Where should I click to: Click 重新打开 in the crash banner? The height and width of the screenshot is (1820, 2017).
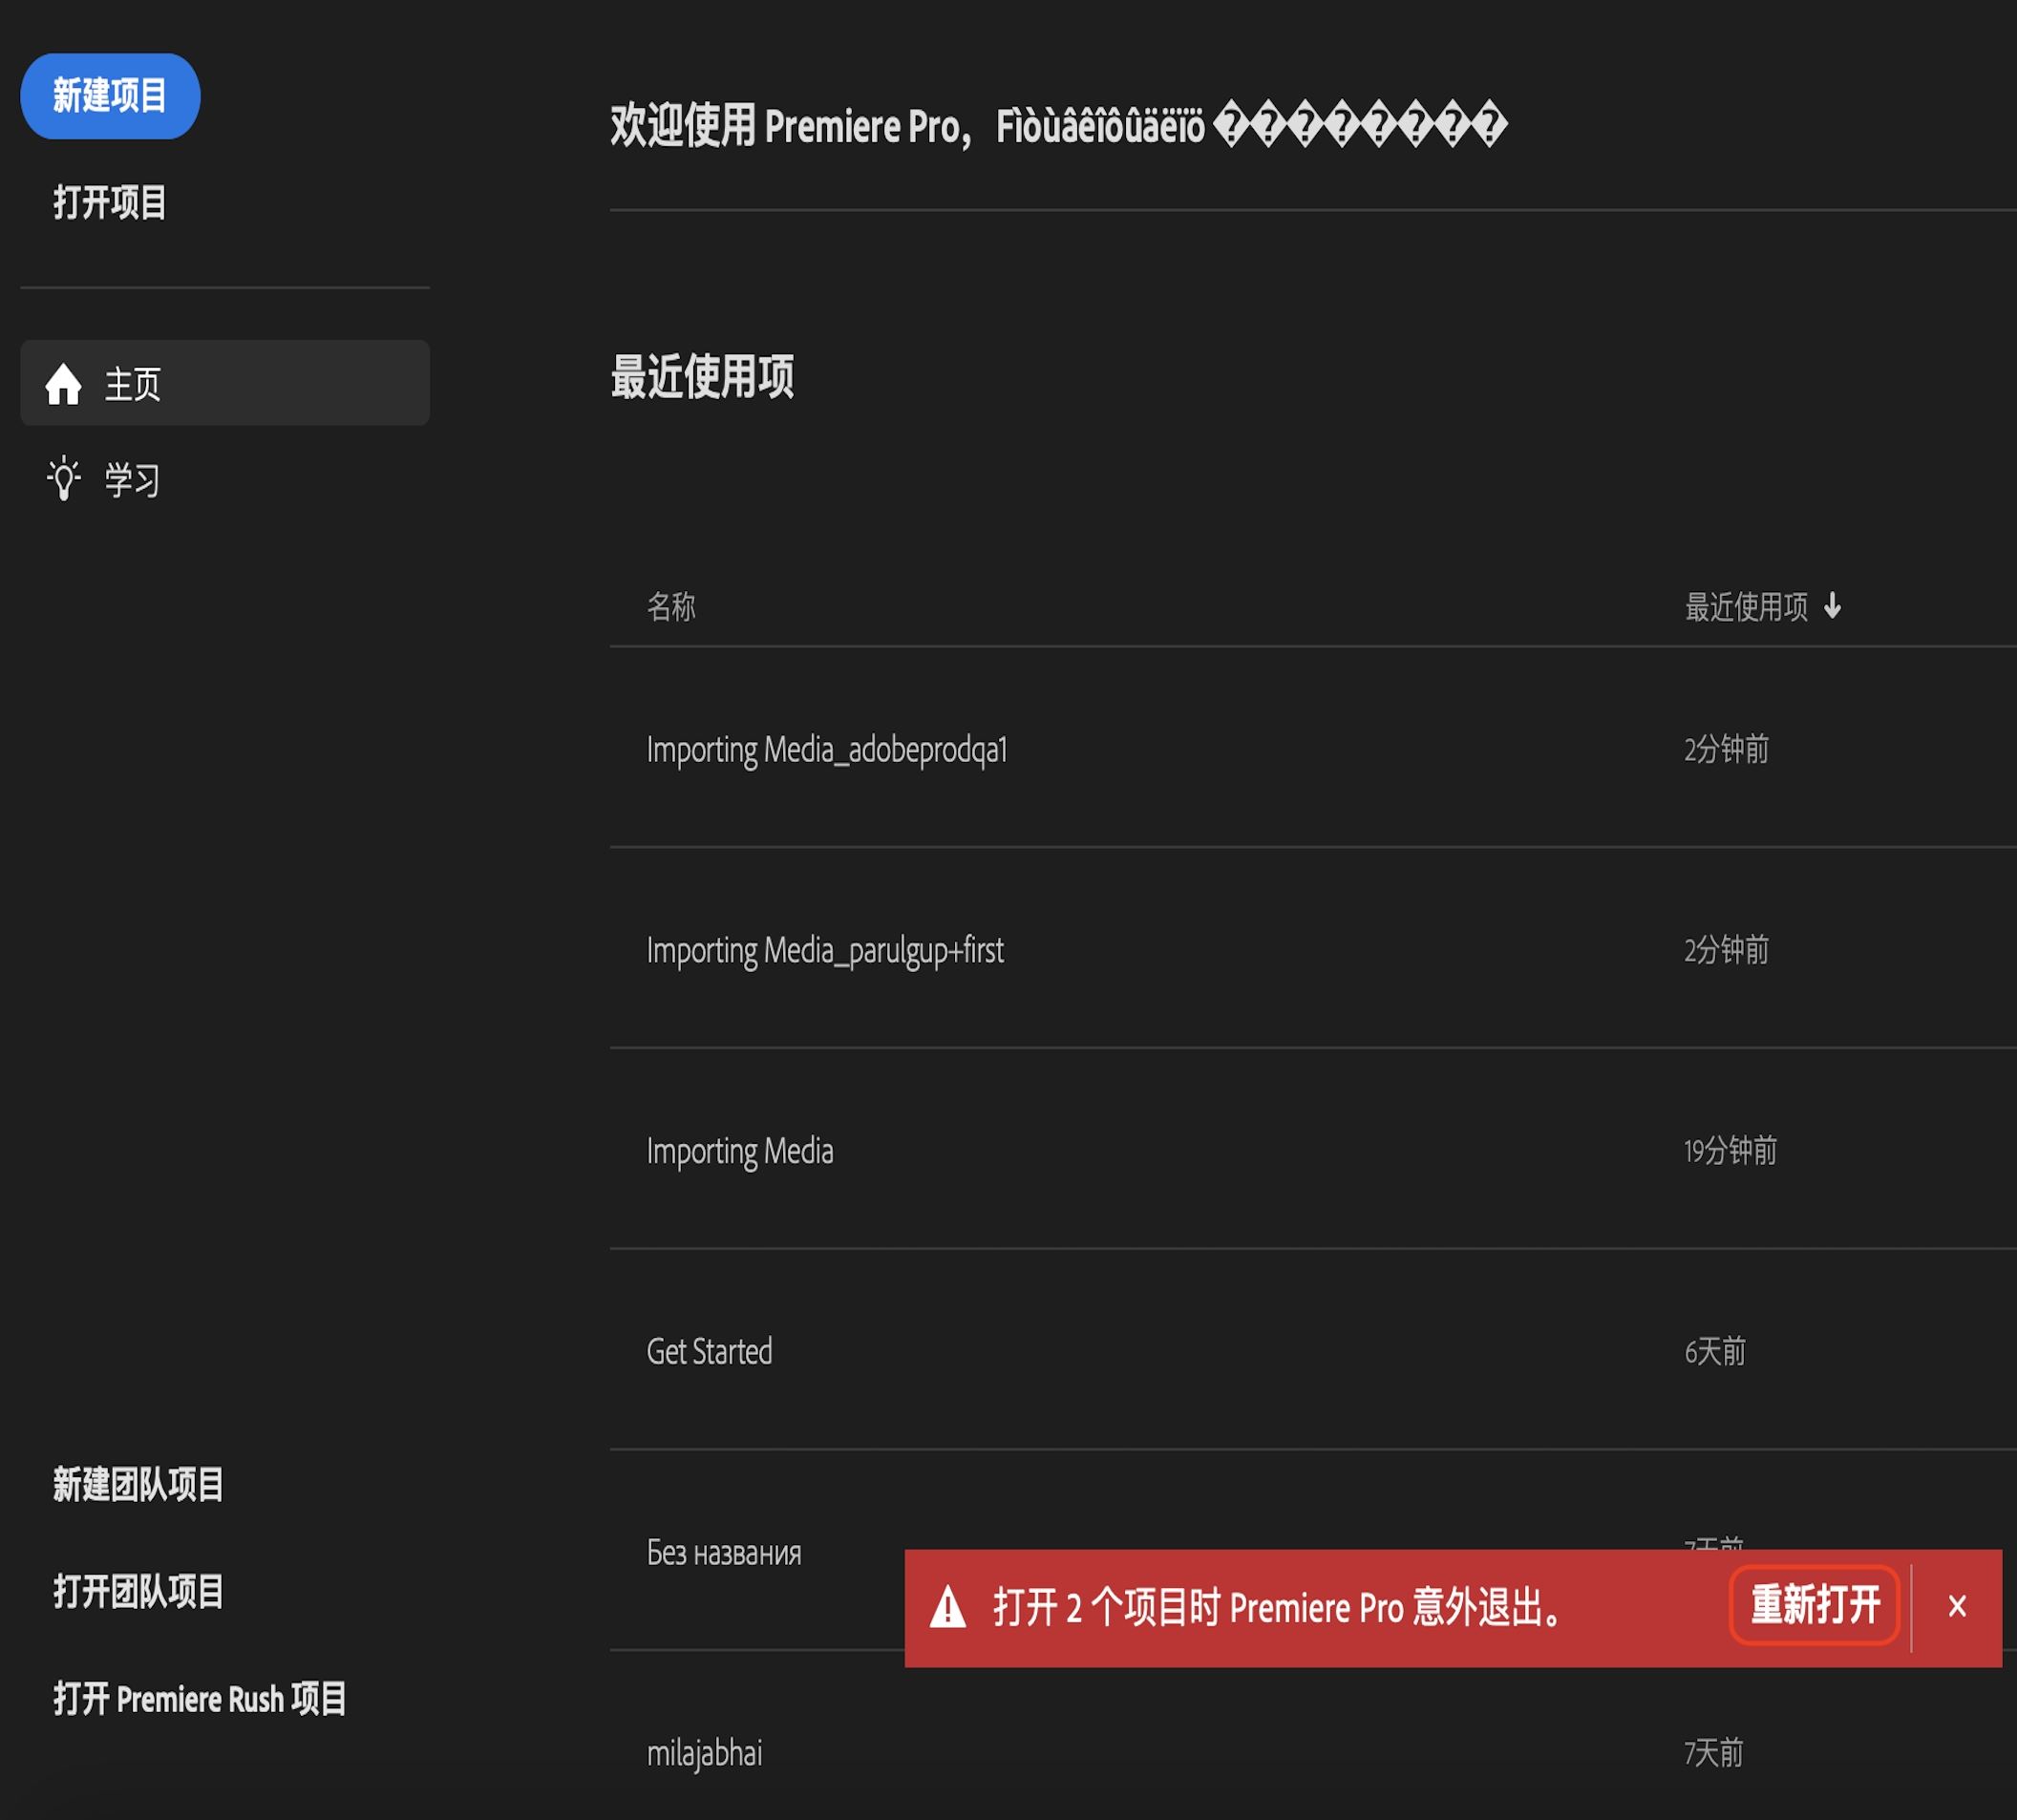(x=1815, y=1605)
